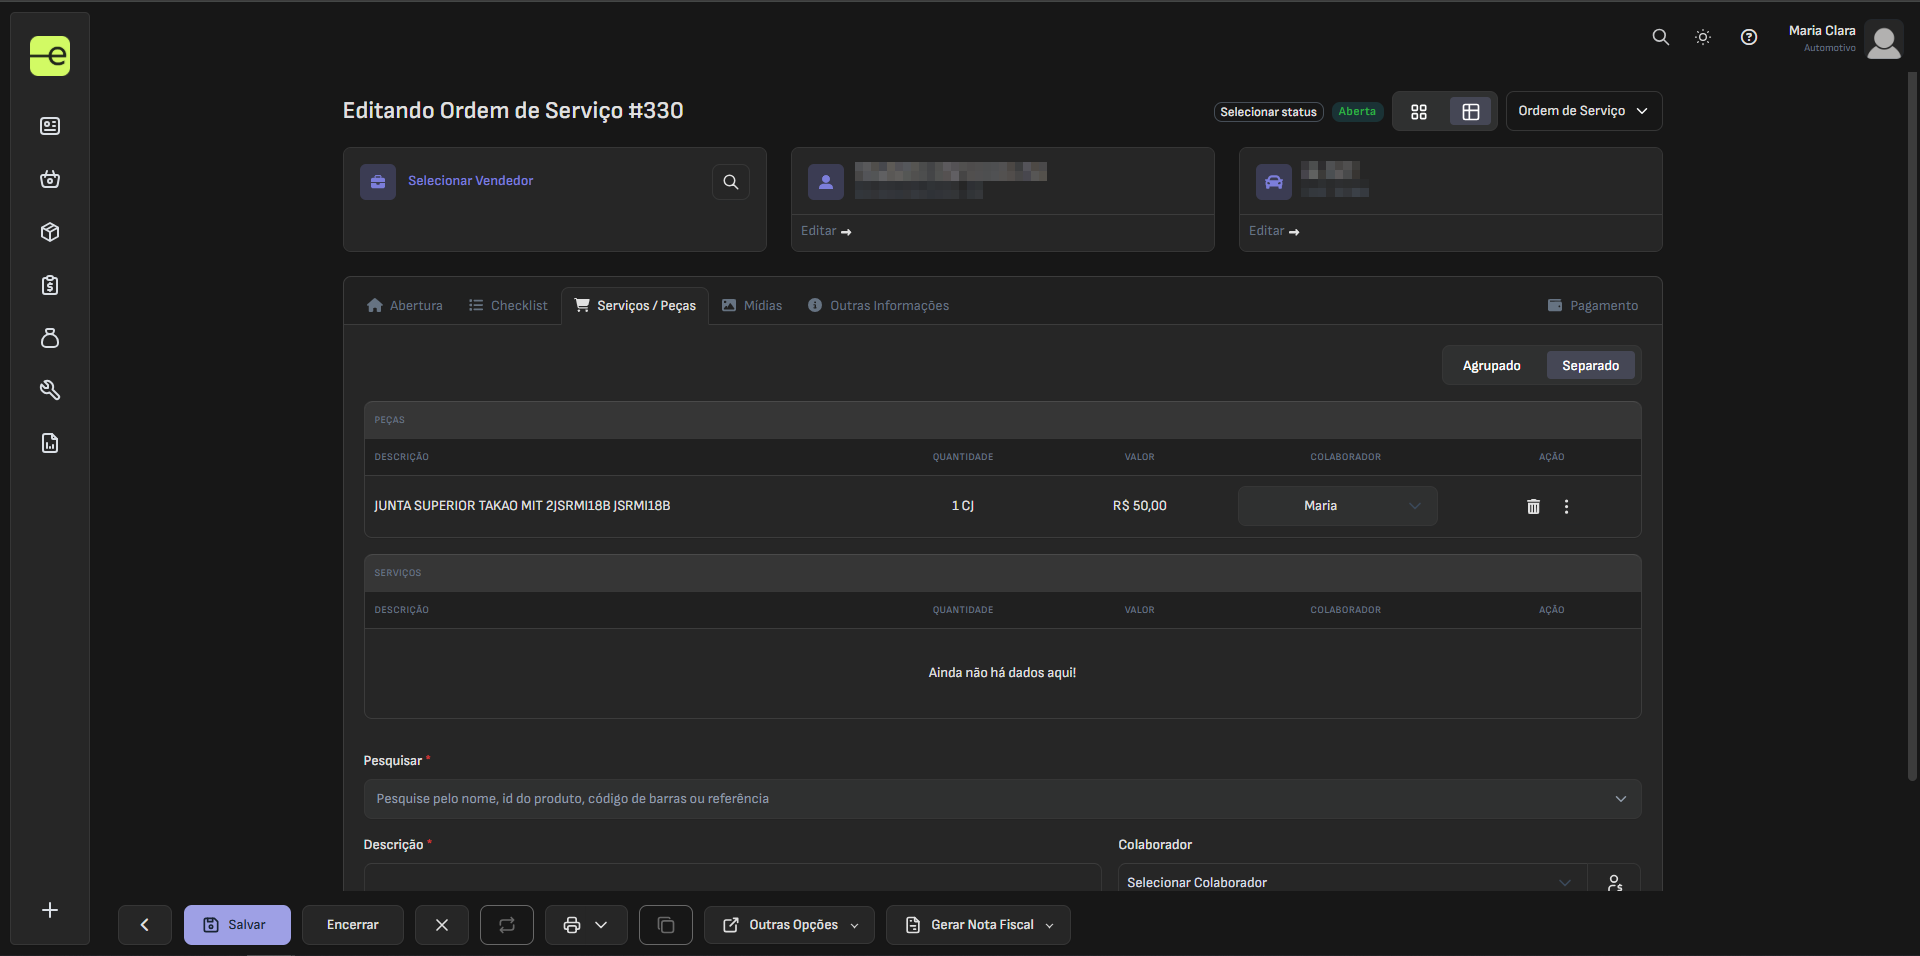Select the grid layout view toggle
Image resolution: width=1920 pixels, height=956 pixels.
click(x=1419, y=112)
